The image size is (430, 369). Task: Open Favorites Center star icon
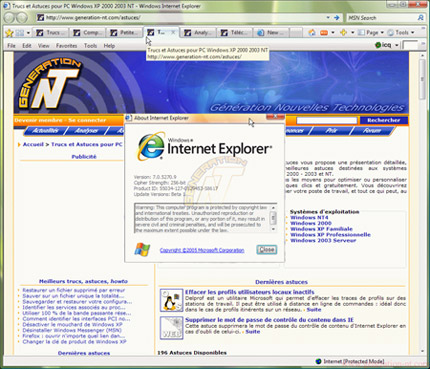[9, 33]
